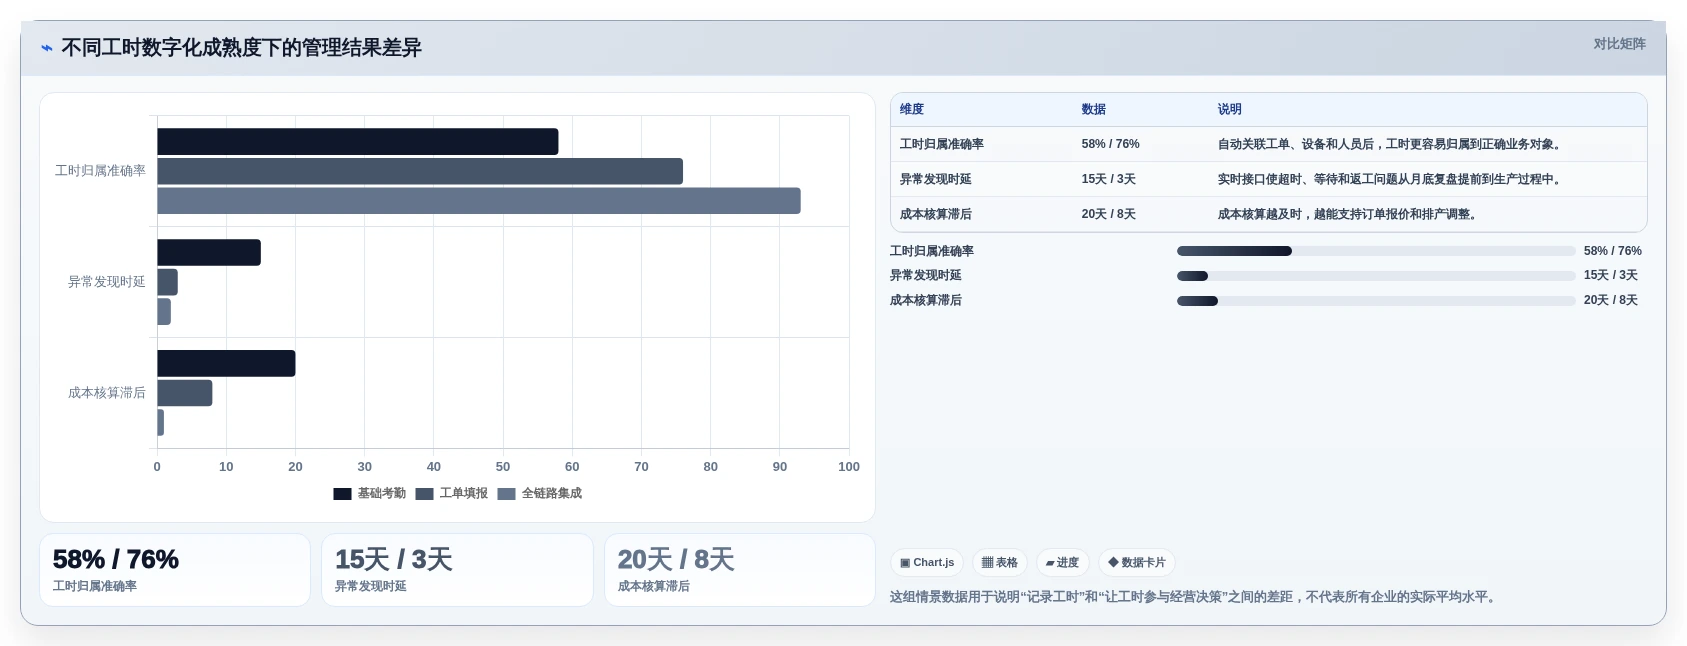This screenshot has width=1687, height=646.
Task: Click the title 不同工时数字化成熟度下的管理结果差异
Action: (241, 48)
